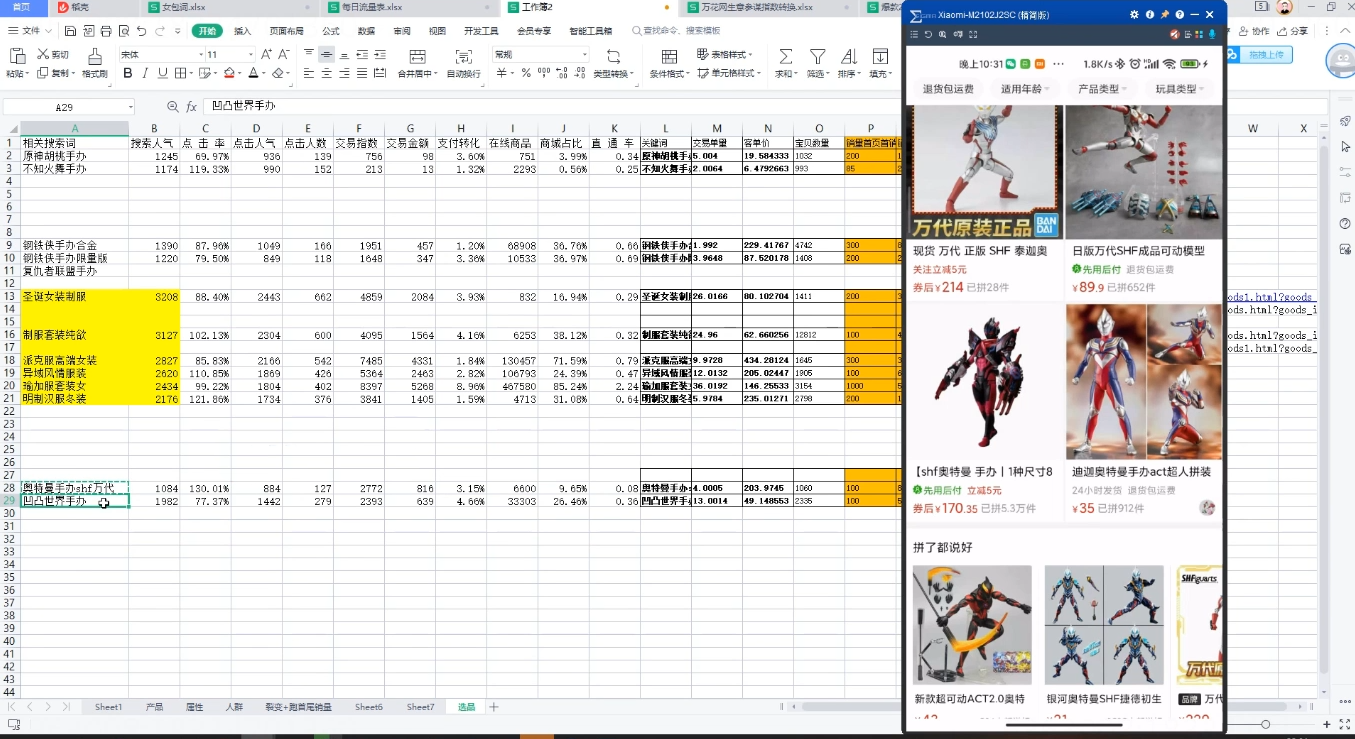Set vertical middle alignment
Screen dimensions: 1355x739
[327, 55]
